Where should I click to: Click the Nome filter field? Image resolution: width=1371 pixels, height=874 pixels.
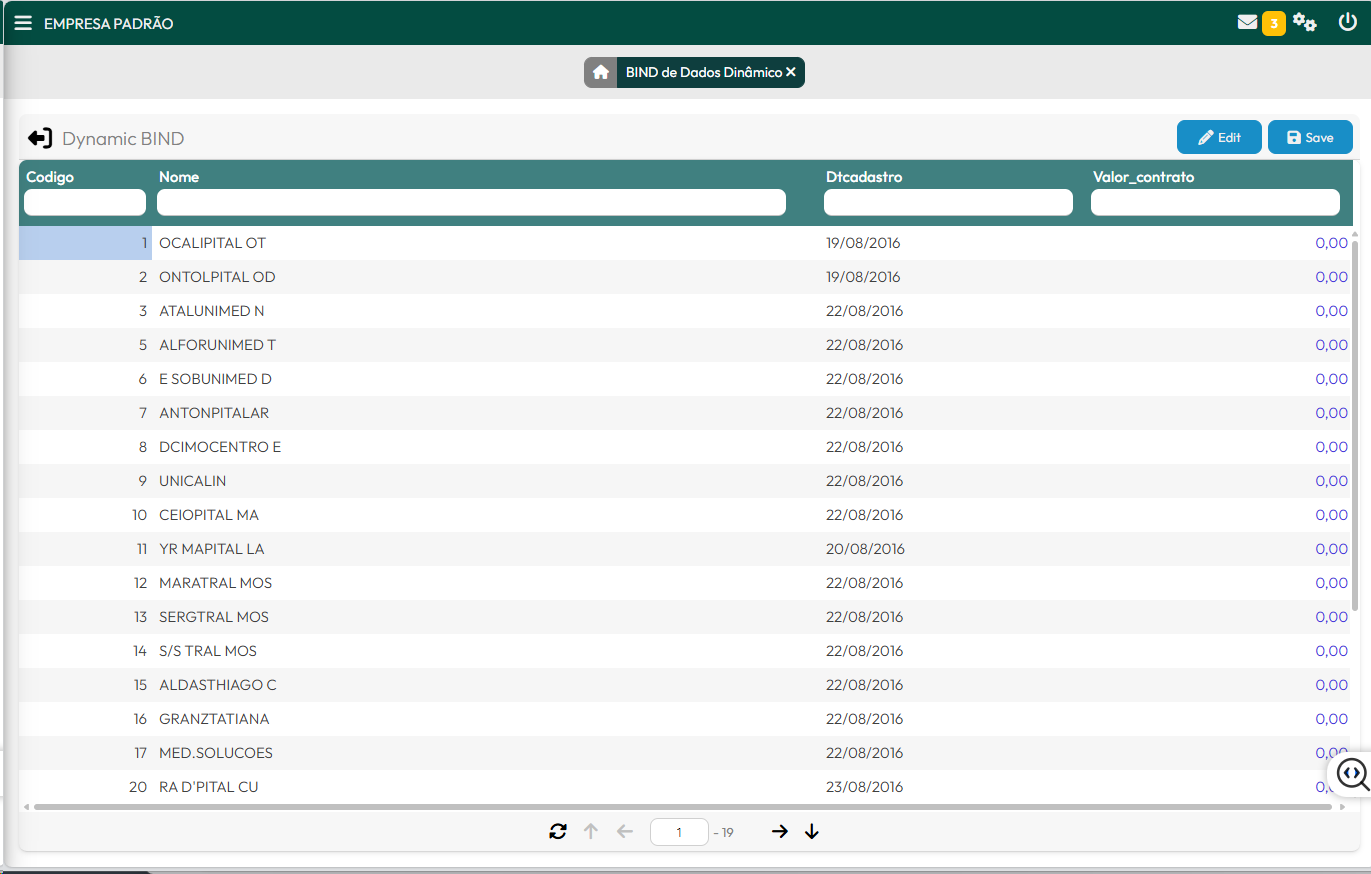[471, 203]
